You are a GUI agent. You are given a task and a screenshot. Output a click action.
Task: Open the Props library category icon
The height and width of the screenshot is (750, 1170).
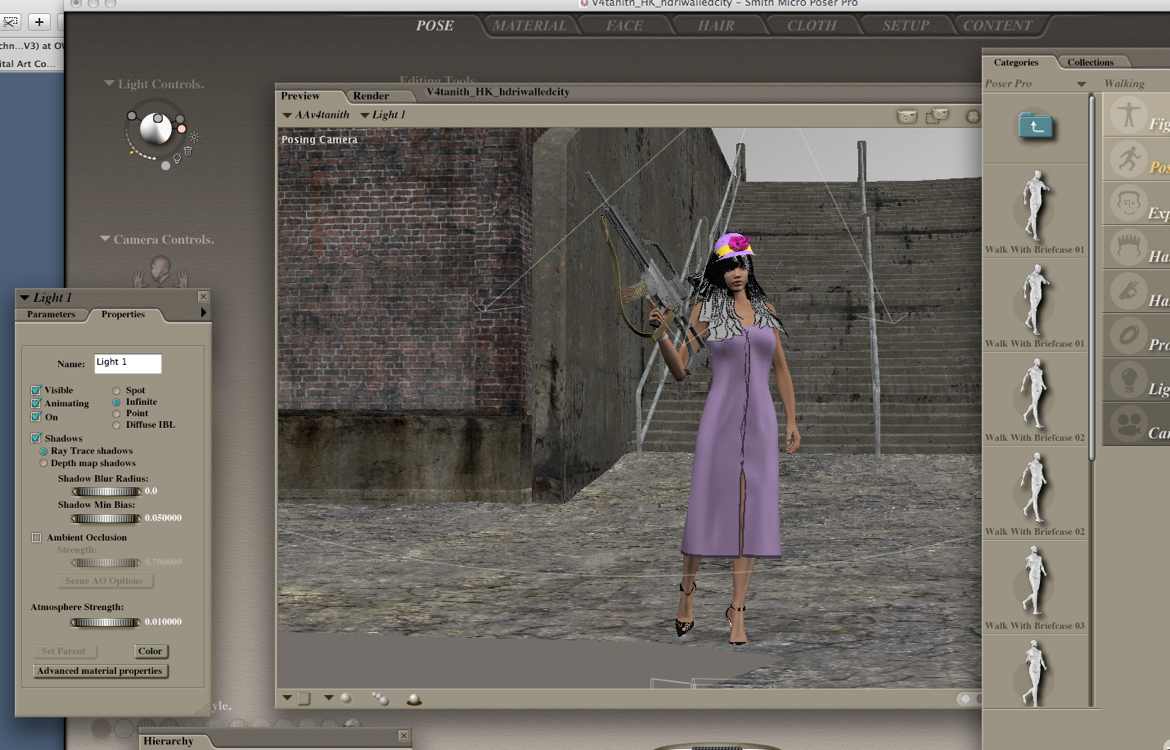pyautogui.click(x=1131, y=336)
